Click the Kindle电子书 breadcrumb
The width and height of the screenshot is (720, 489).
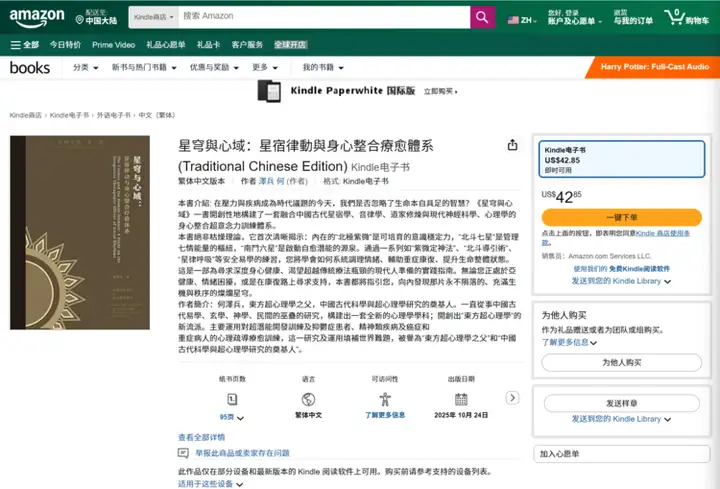point(69,115)
